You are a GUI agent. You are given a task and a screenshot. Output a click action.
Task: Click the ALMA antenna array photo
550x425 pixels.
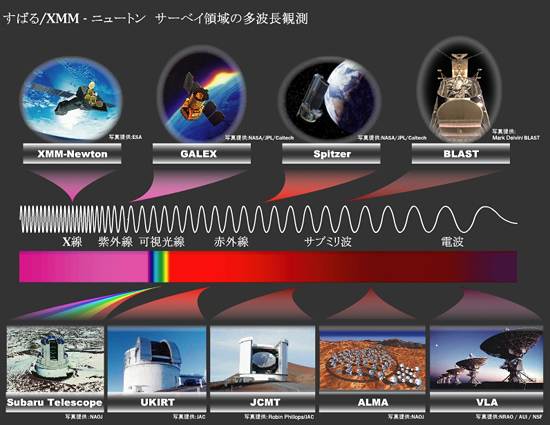(x=373, y=358)
